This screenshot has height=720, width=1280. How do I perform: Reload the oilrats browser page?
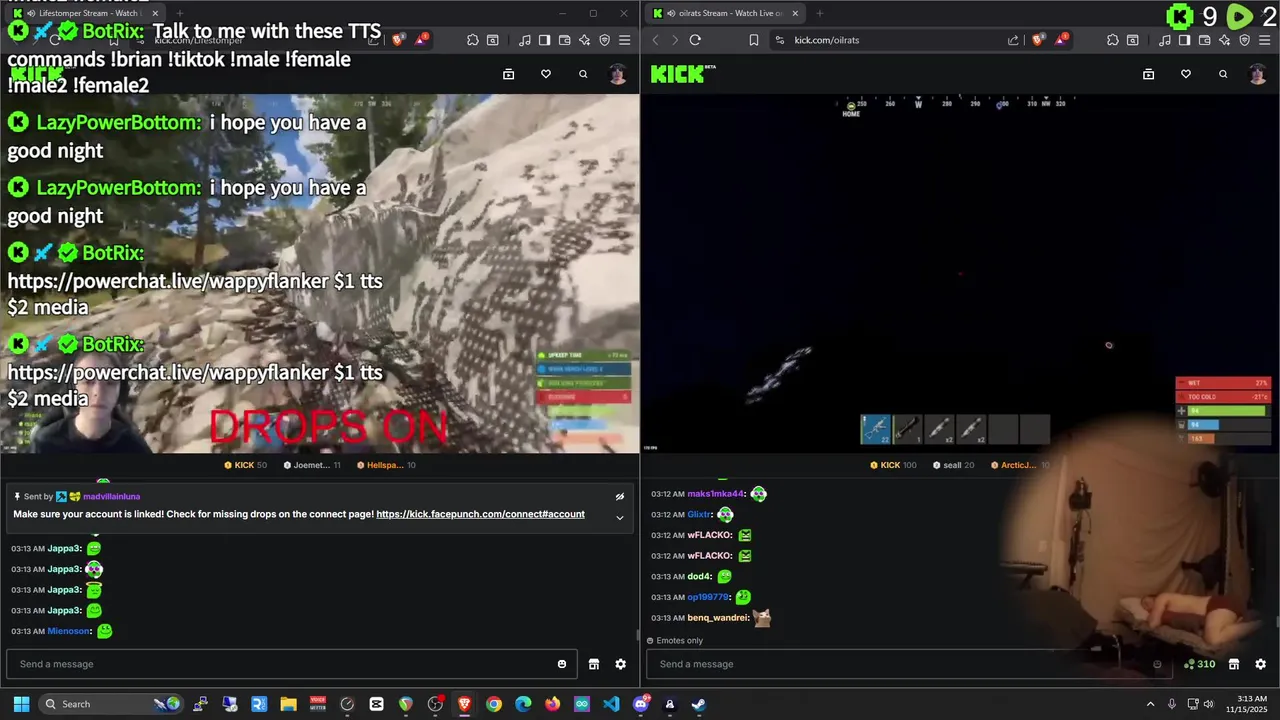tap(695, 40)
